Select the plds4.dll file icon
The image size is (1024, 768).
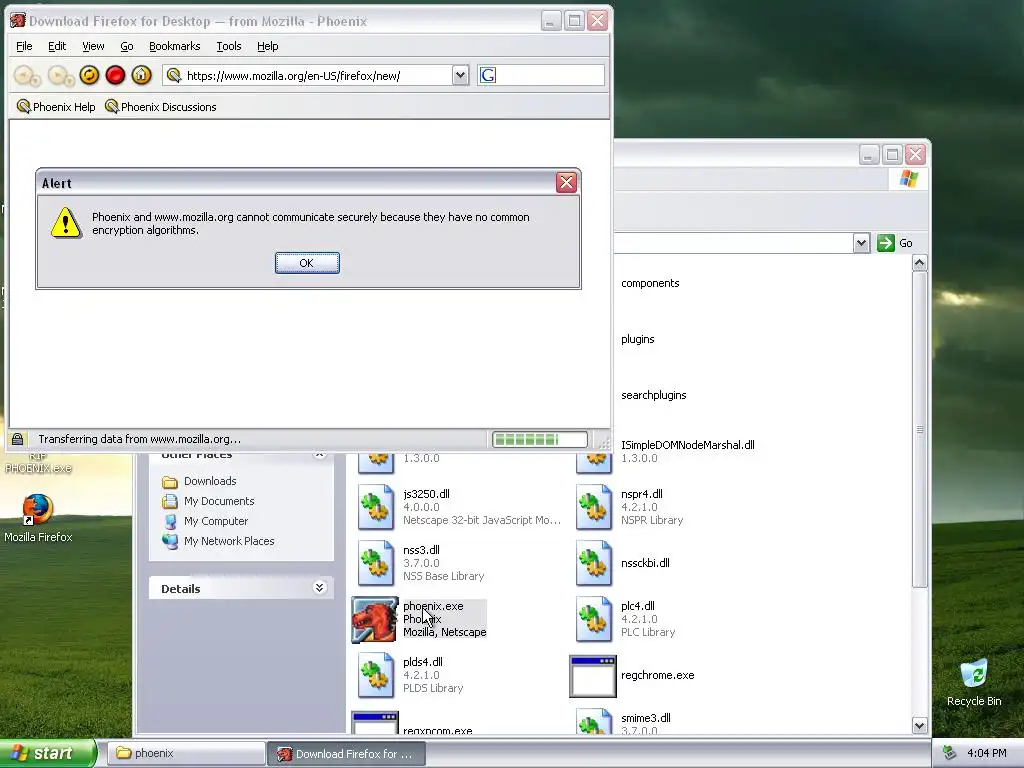coord(376,675)
